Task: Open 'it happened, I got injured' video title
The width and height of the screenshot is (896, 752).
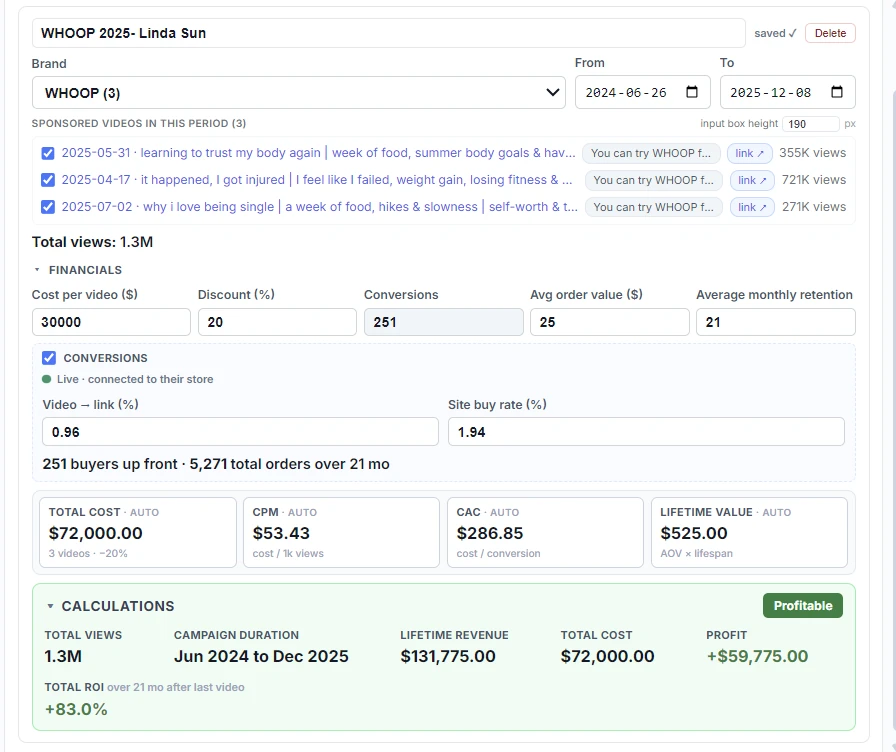Action: [x=317, y=180]
